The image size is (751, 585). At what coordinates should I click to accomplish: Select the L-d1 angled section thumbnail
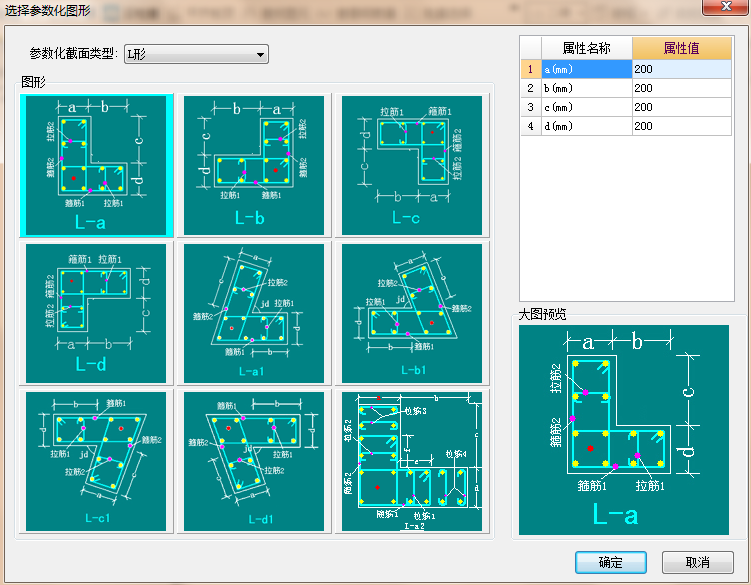pos(254,461)
